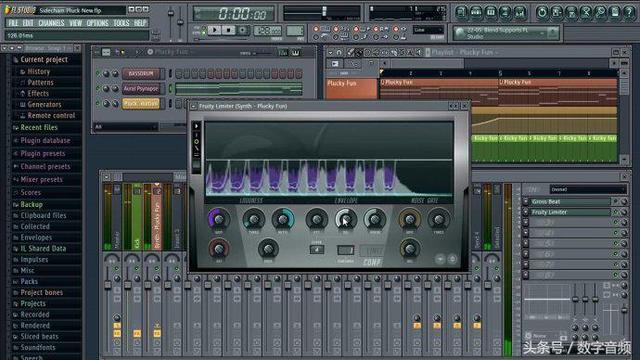Open the OPTIONS menu
640x360 pixels.
98,23
